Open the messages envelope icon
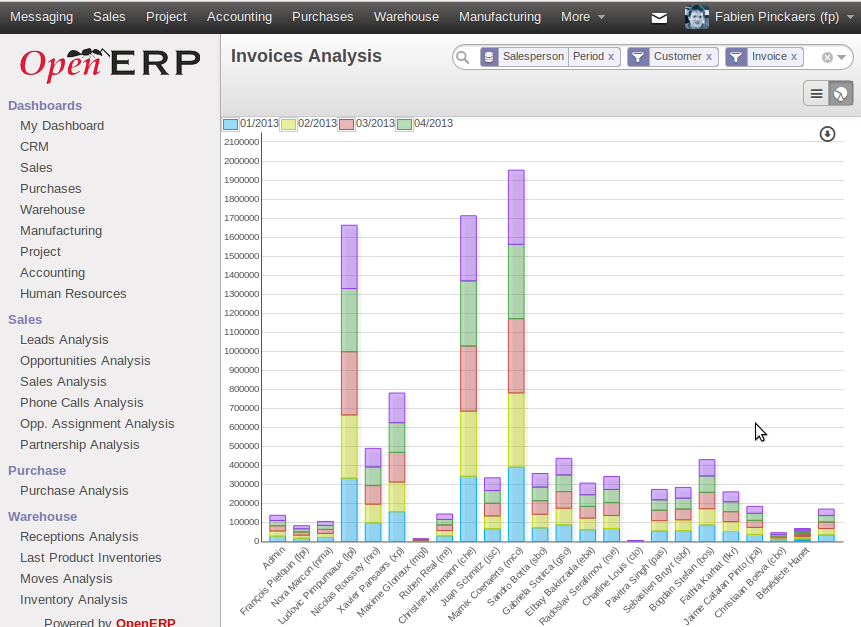This screenshot has height=627, width=861. [x=659, y=17]
